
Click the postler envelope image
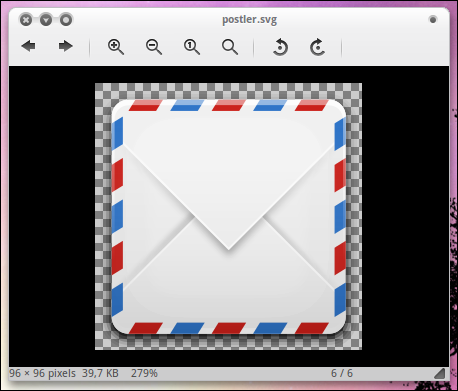click(x=228, y=216)
